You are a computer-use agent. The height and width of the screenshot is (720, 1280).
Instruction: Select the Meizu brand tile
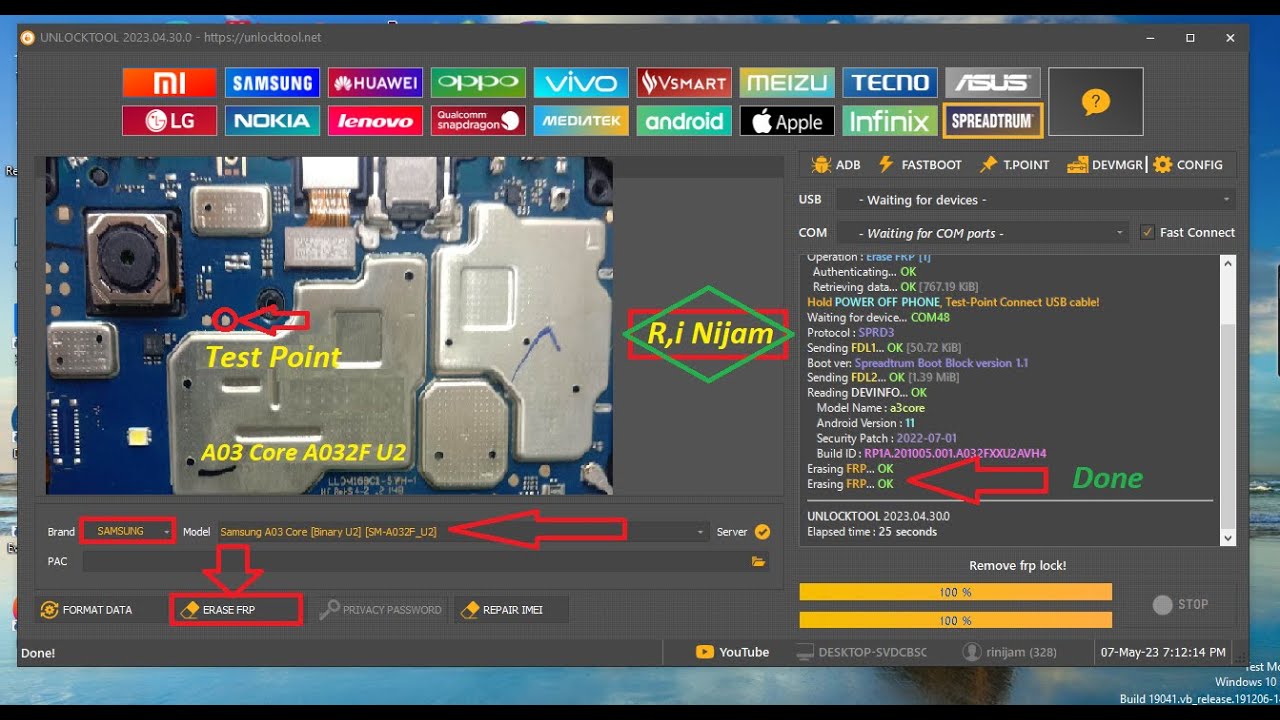(787, 82)
